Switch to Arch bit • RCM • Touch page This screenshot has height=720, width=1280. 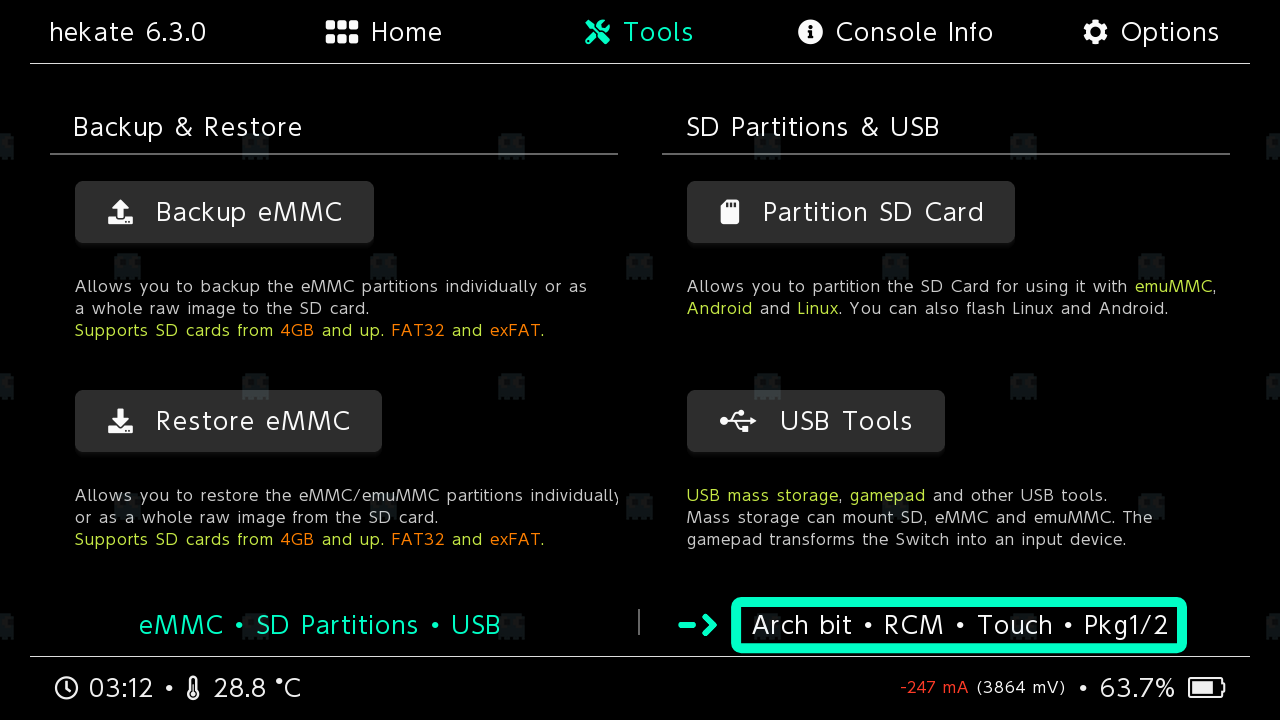point(959,625)
